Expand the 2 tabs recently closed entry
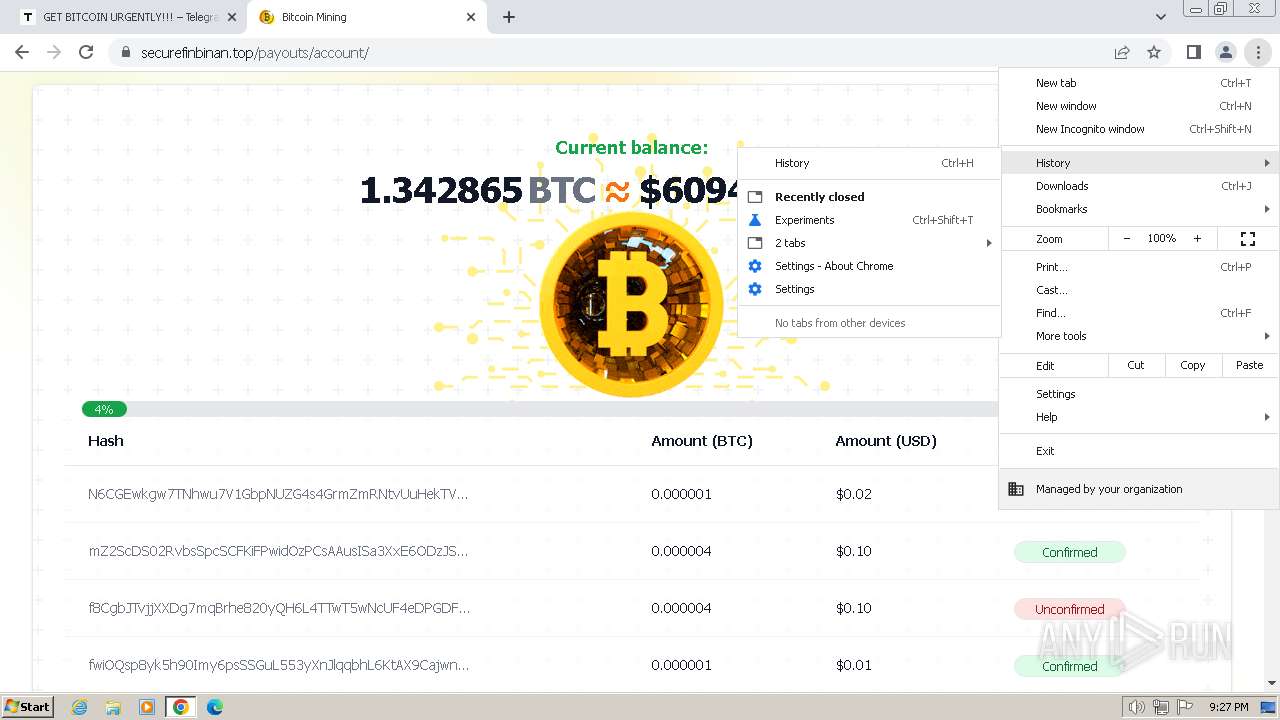Screen dimensions: 1280x720 tap(869, 243)
